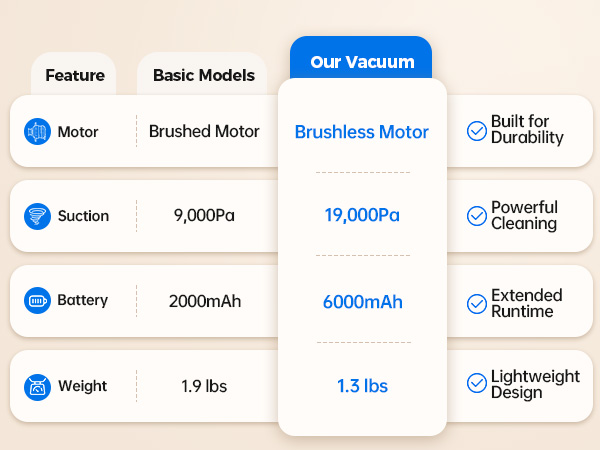Click the 9,000Pa basic suction cell
Viewport: 600px width, 450px height.
pyautogui.click(x=204, y=215)
